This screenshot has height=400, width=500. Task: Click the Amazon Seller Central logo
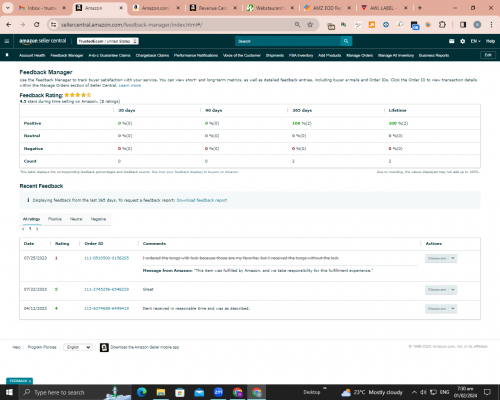point(43,41)
